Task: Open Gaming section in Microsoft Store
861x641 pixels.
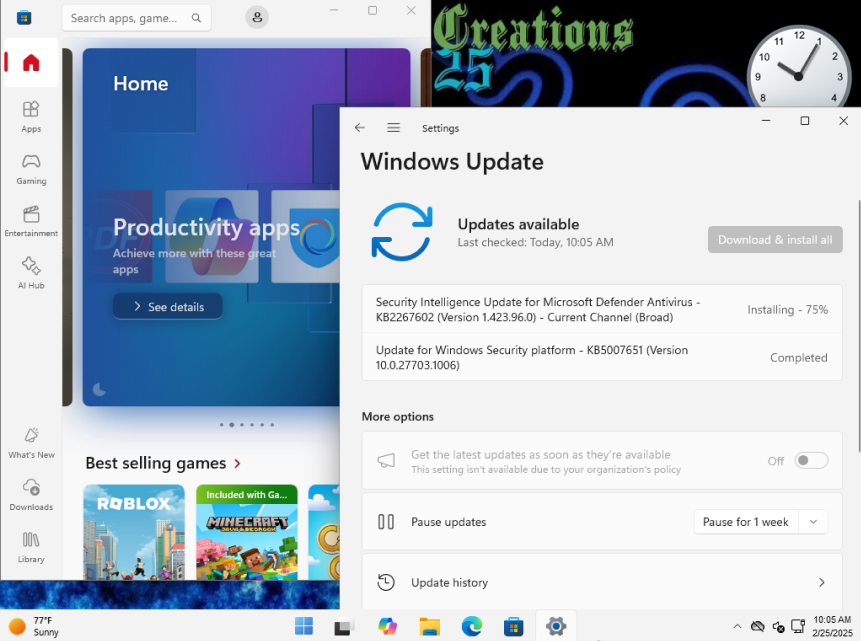Action: tap(31, 169)
